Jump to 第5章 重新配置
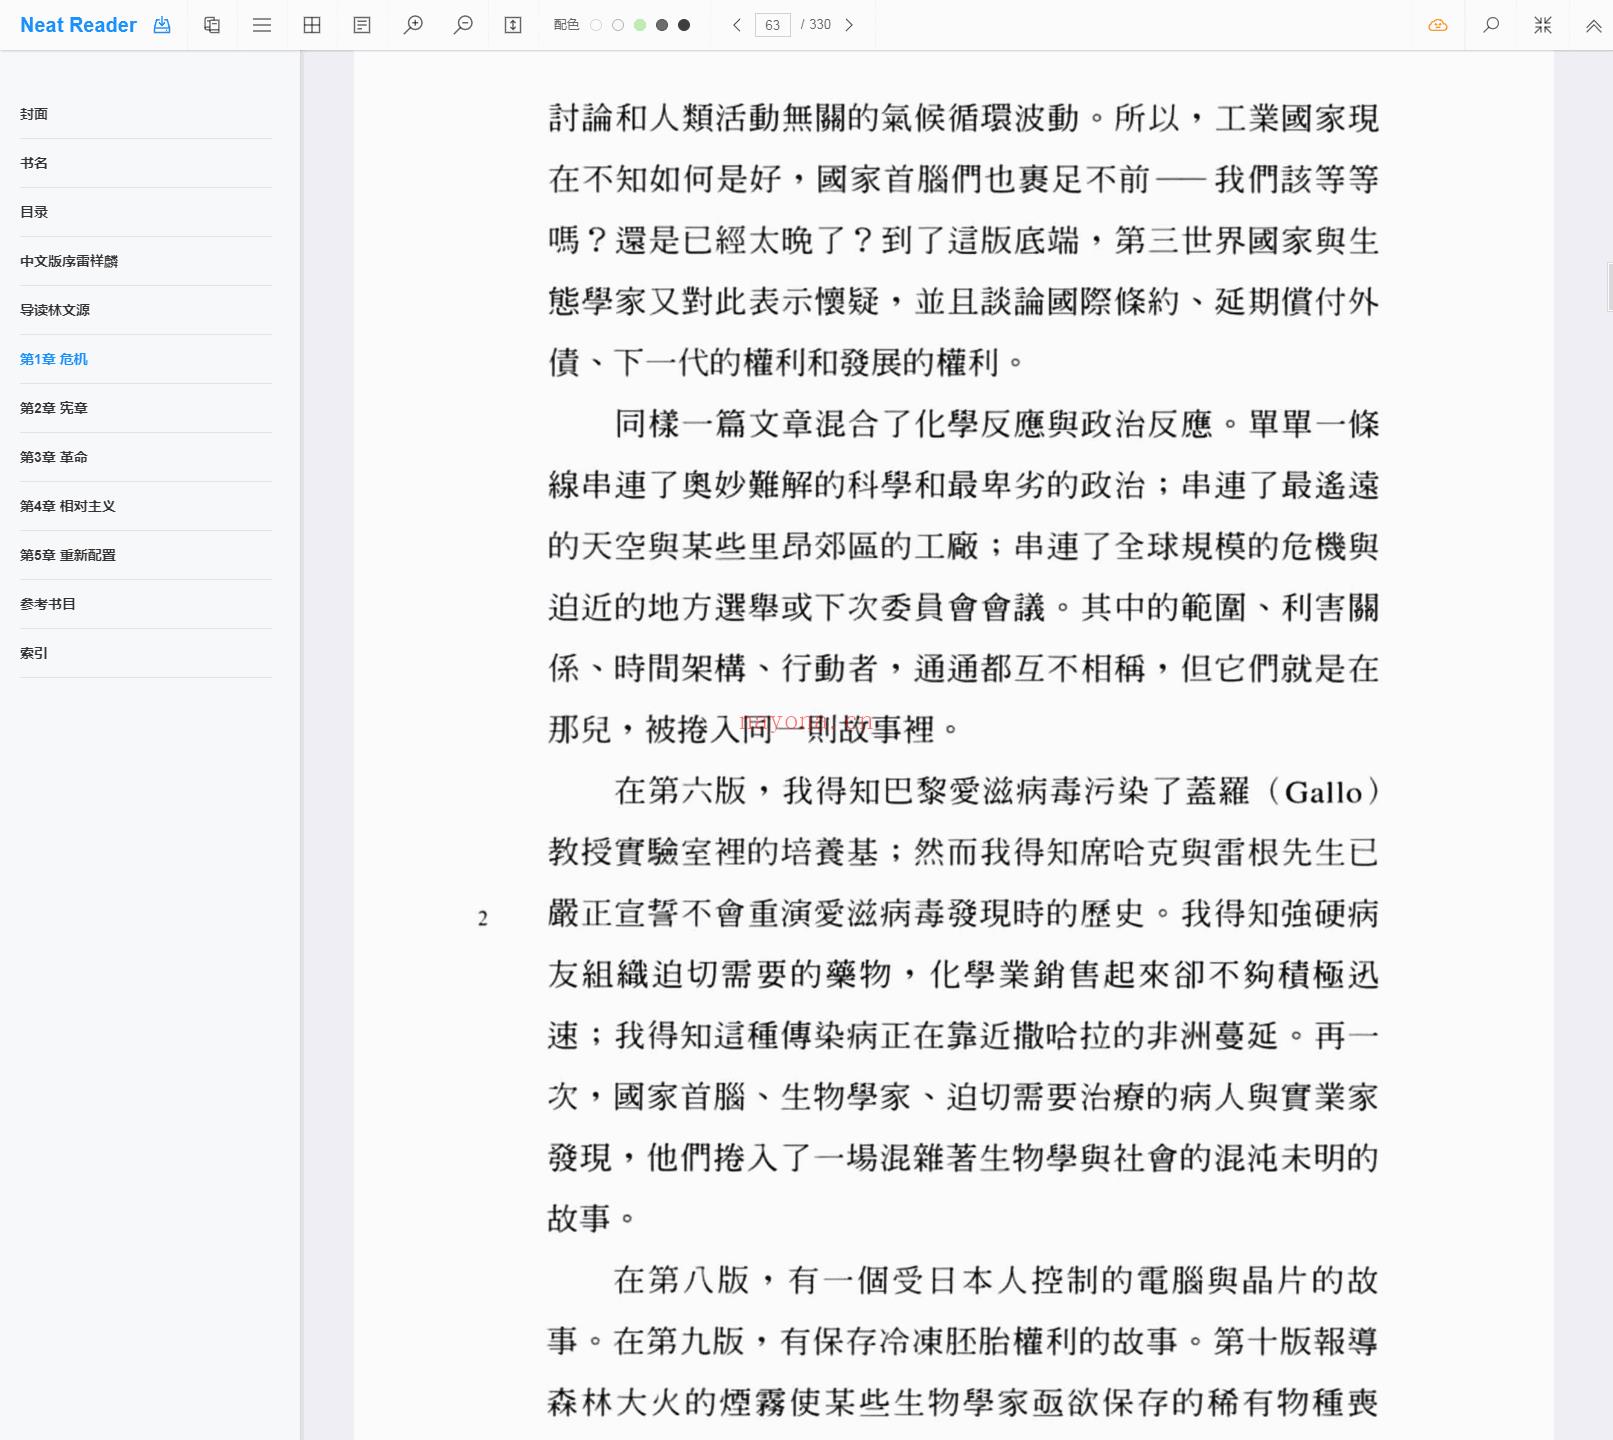 point(146,555)
